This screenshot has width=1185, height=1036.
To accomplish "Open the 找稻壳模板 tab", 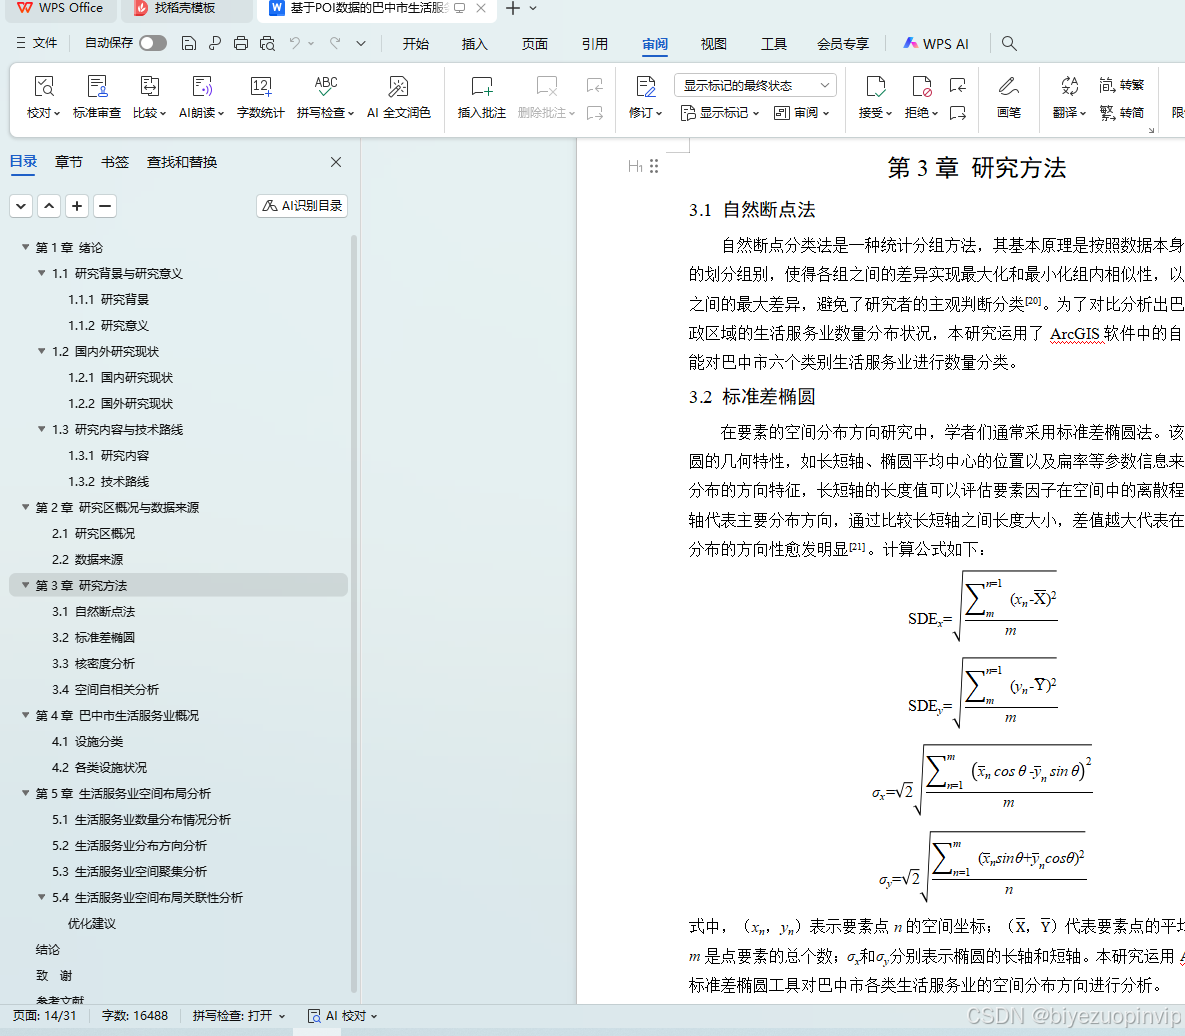I will [184, 8].
